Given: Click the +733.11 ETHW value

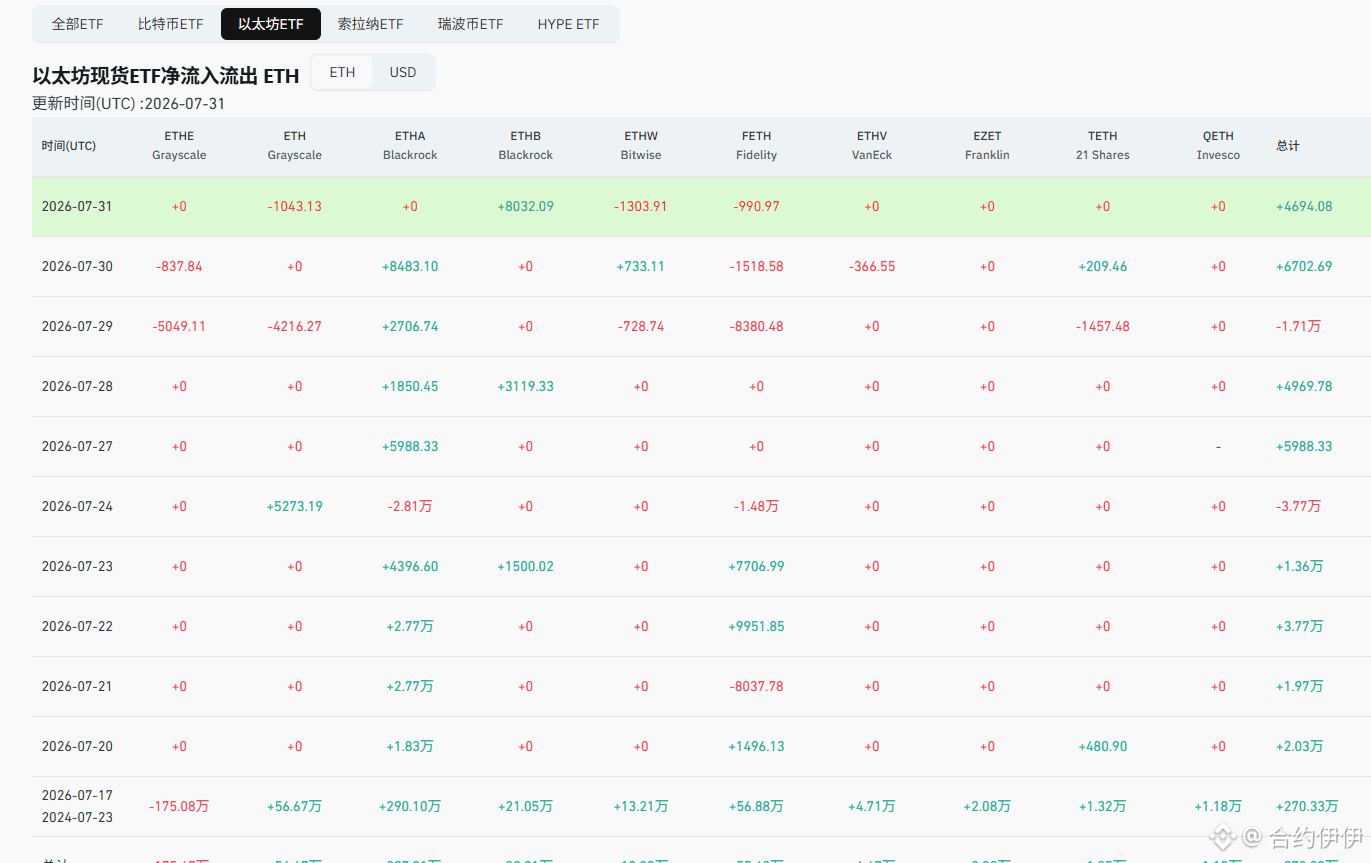Looking at the screenshot, I should coord(641,267).
